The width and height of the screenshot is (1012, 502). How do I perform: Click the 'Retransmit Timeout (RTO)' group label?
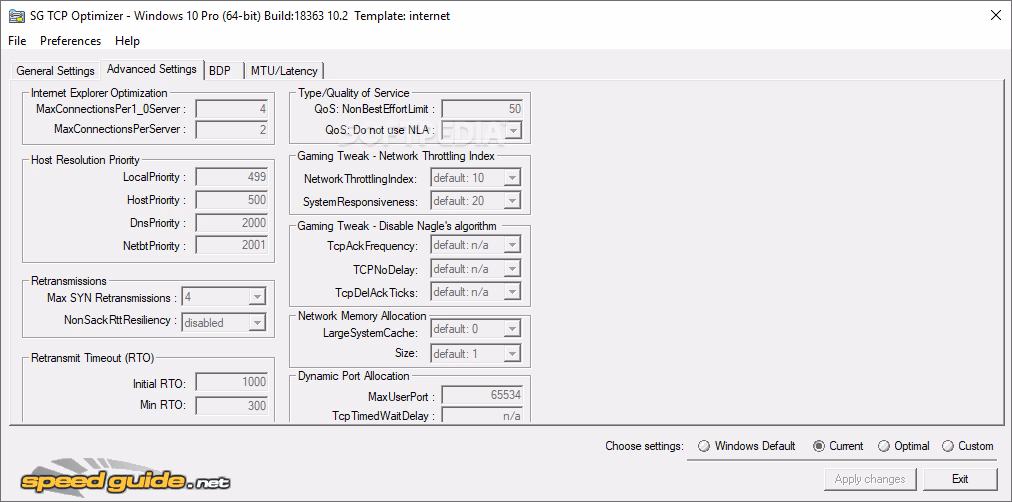point(92,358)
